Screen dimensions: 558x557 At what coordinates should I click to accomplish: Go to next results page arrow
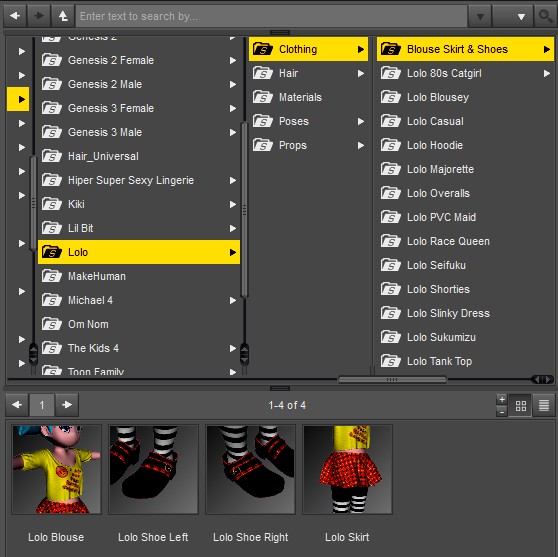point(67,405)
